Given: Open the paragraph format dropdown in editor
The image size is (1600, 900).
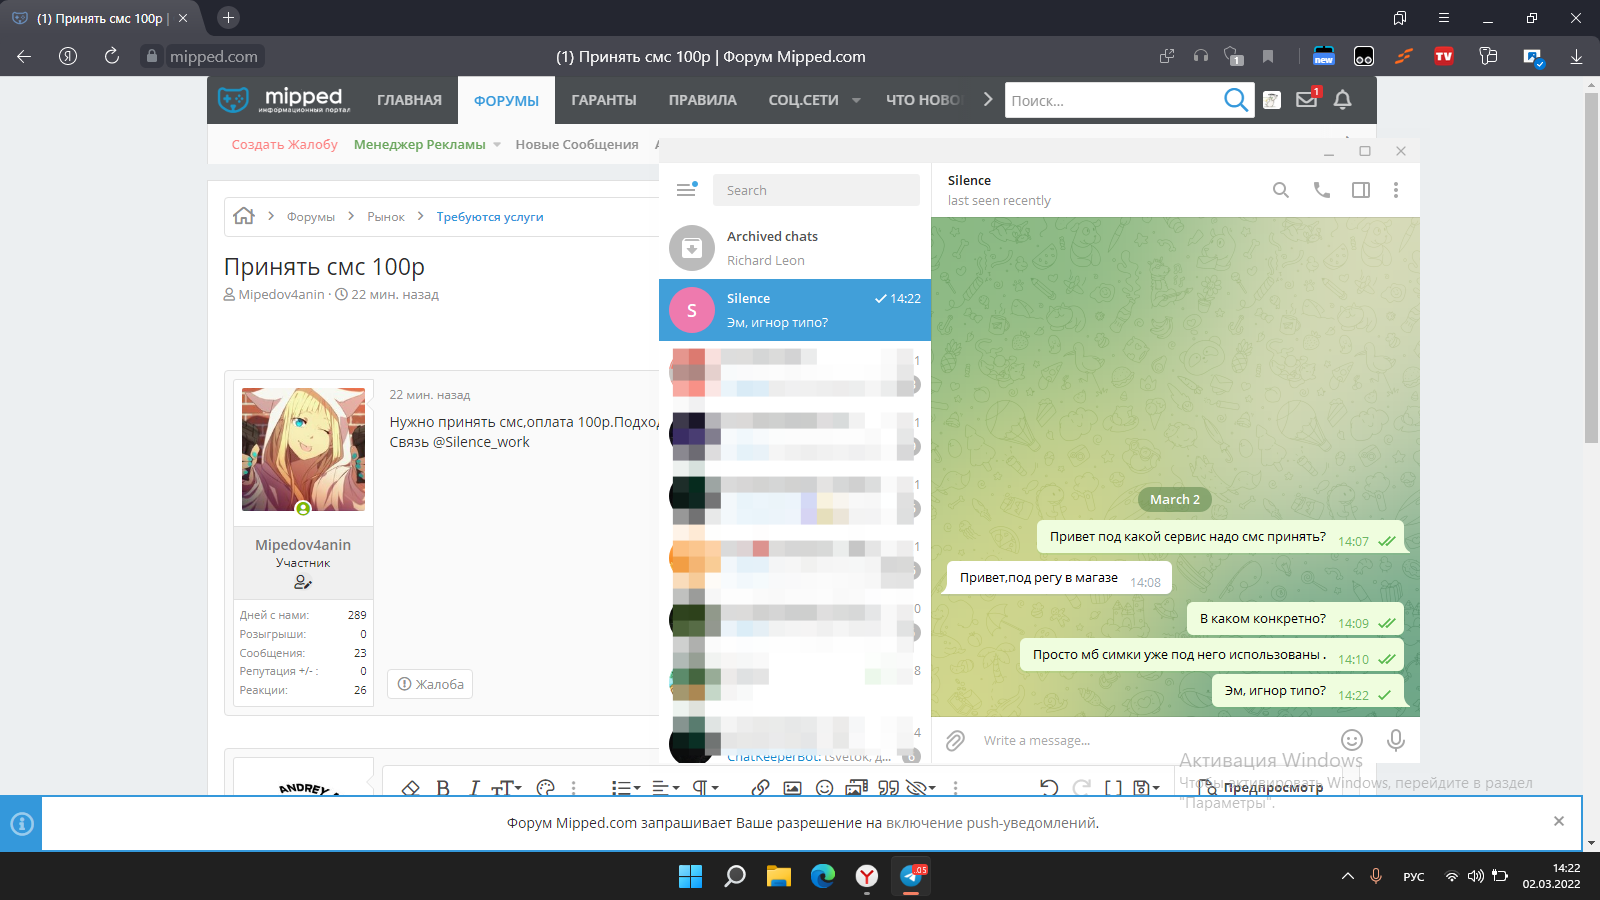Looking at the screenshot, I should point(706,788).
